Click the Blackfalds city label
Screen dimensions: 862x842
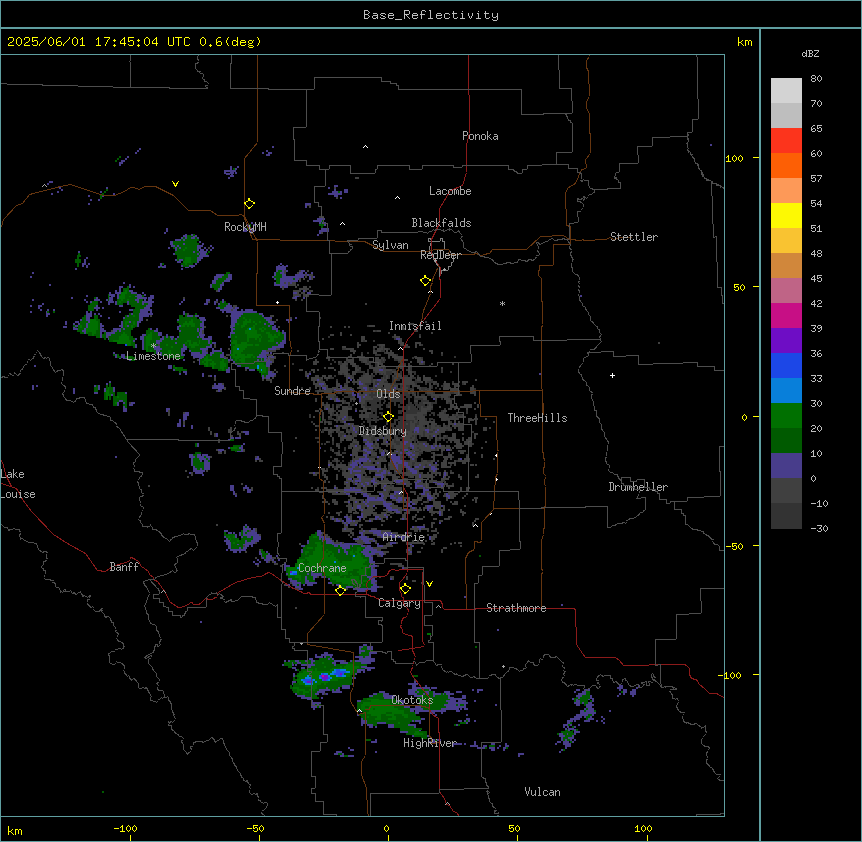click(441, 223)
